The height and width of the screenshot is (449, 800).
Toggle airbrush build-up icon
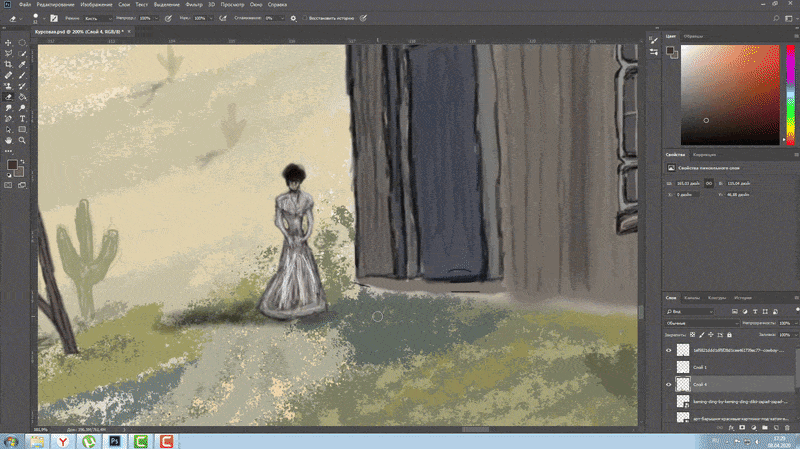(x=223, y=18)
